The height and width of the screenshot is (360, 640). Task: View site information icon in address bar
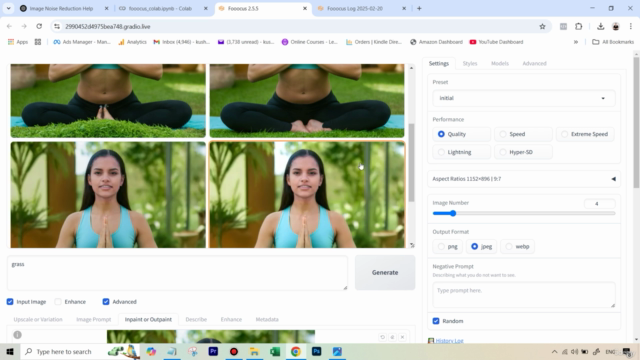57,26
